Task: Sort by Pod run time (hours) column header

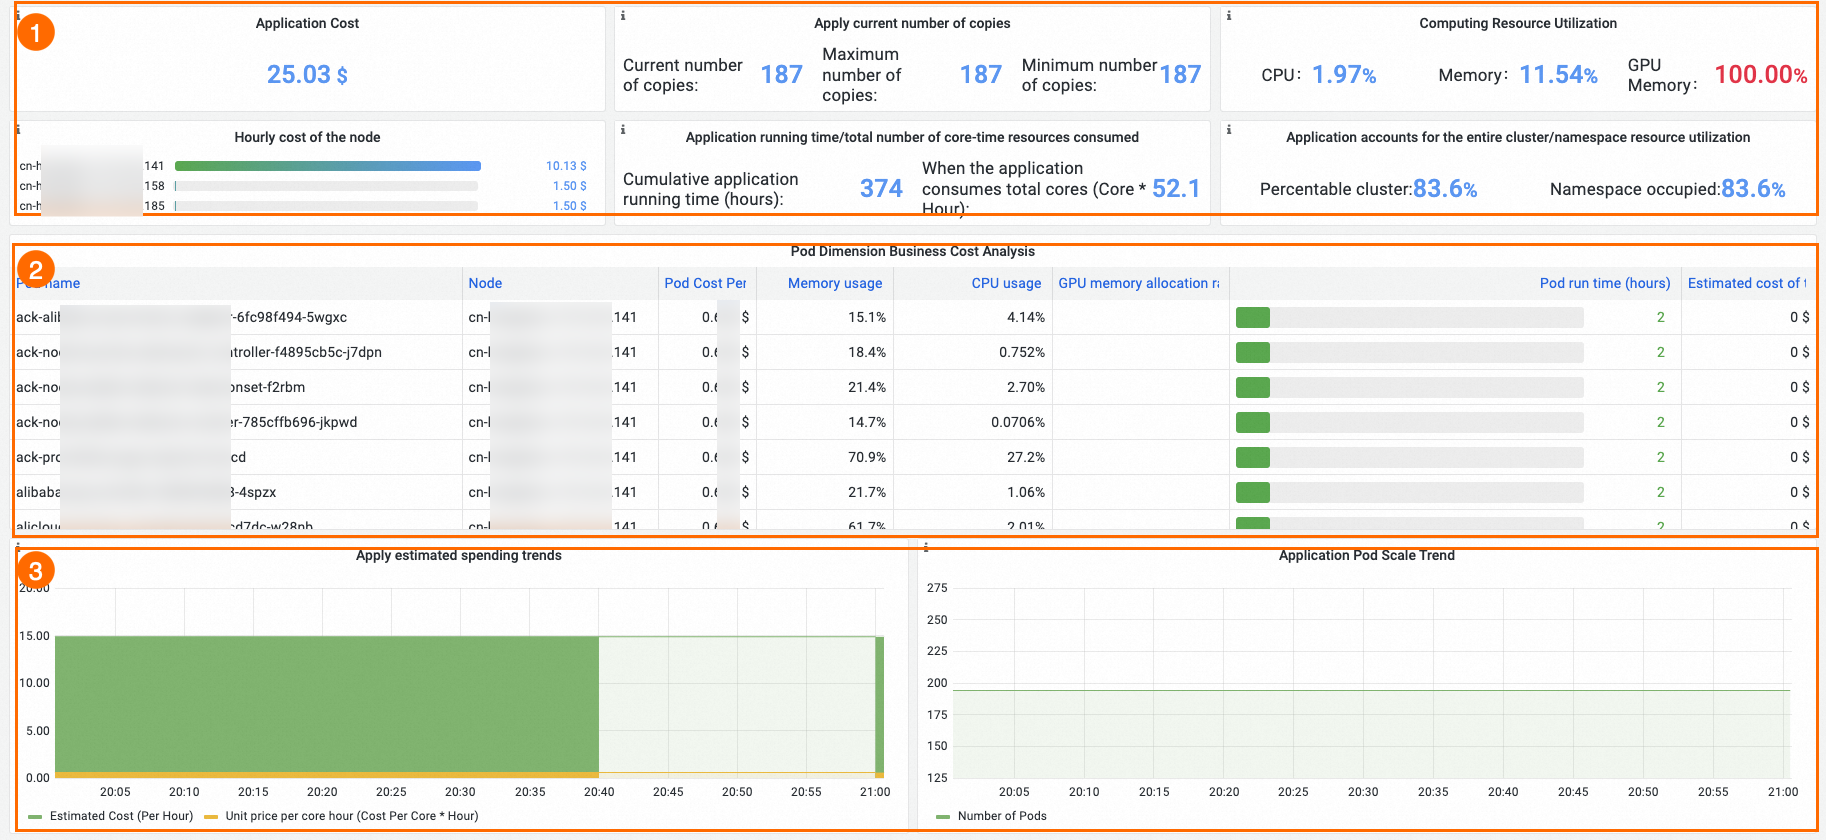Action: tap(1605, 283)
